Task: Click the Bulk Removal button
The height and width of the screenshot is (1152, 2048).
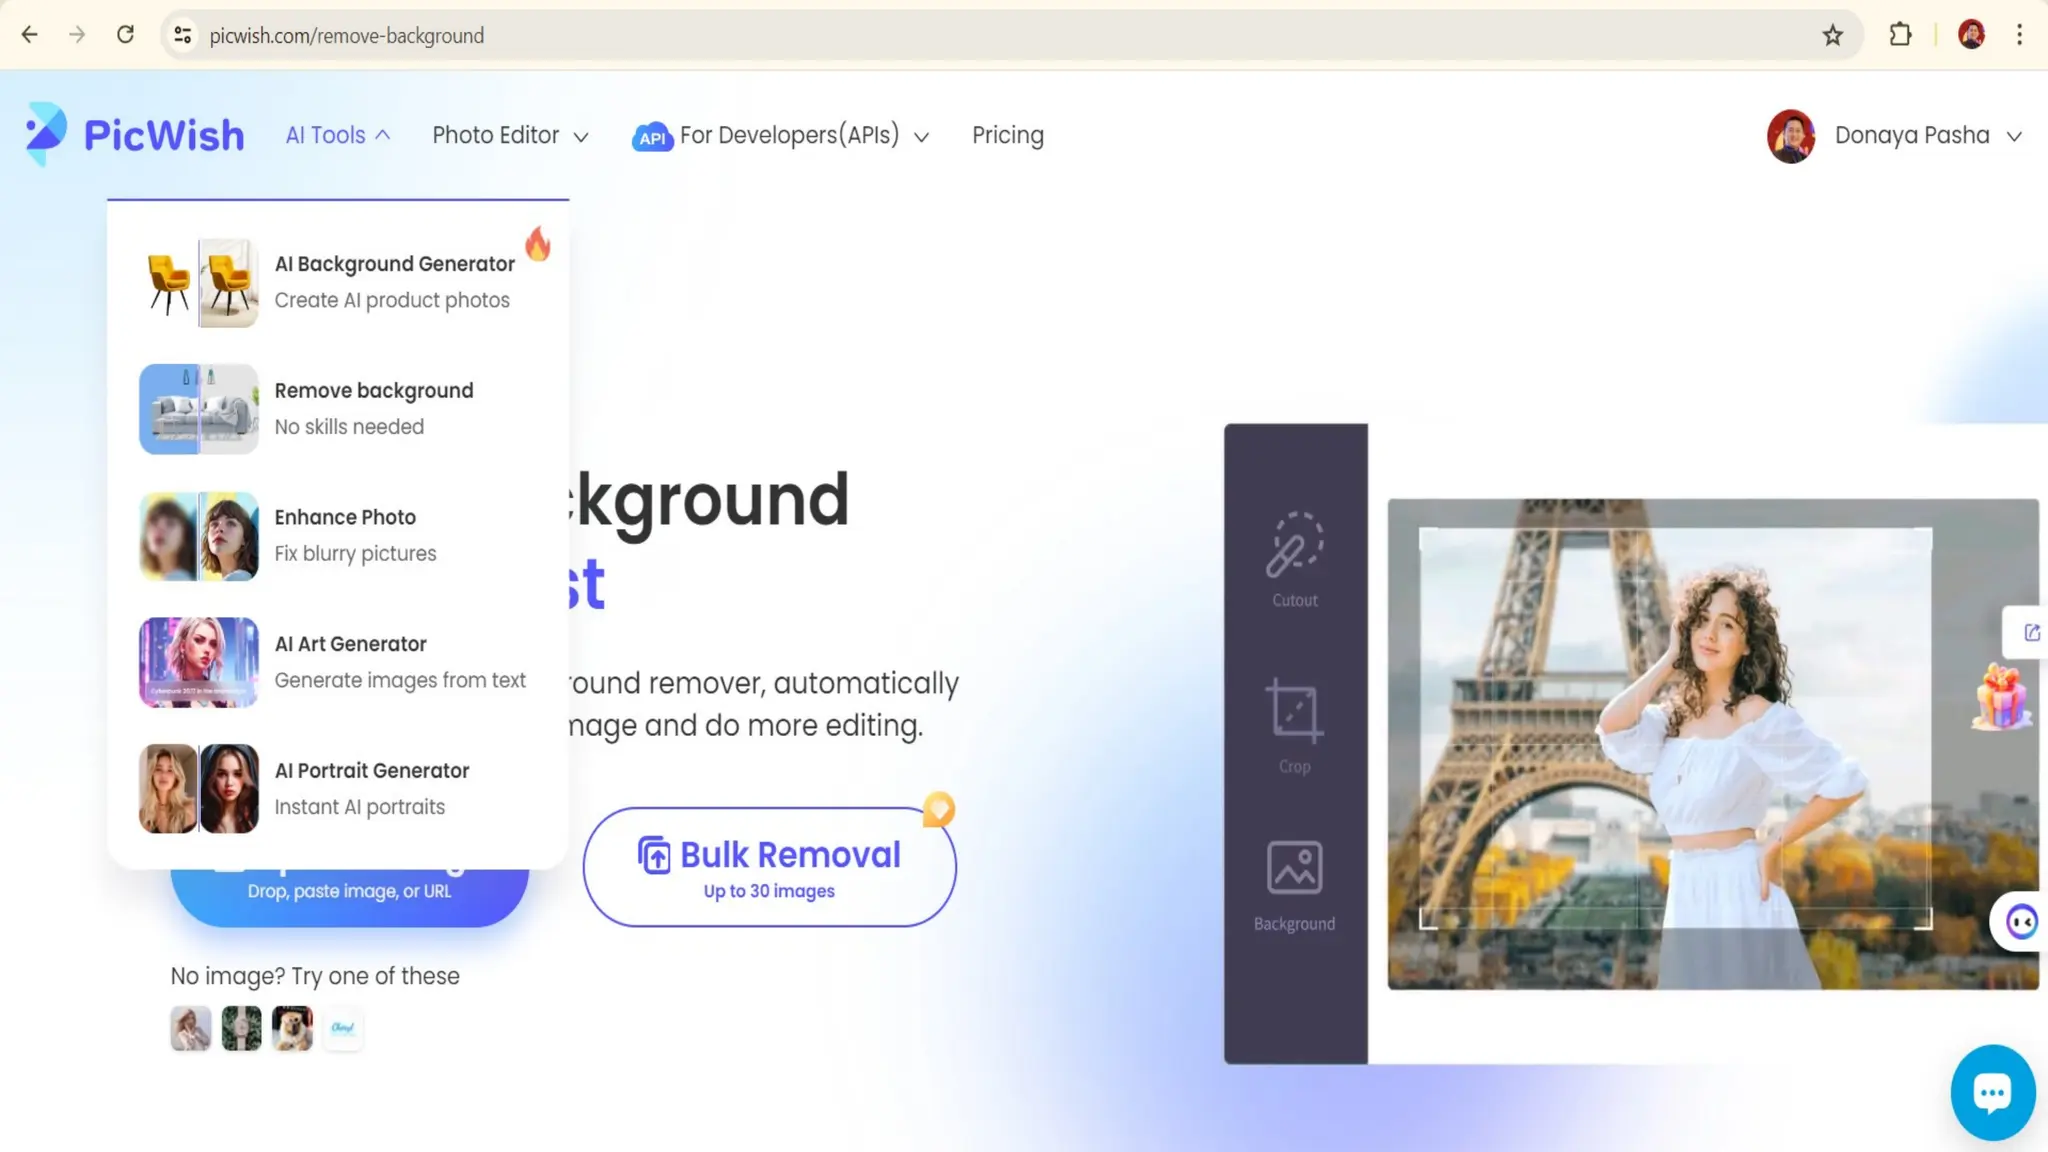Action: click(769, 867)
